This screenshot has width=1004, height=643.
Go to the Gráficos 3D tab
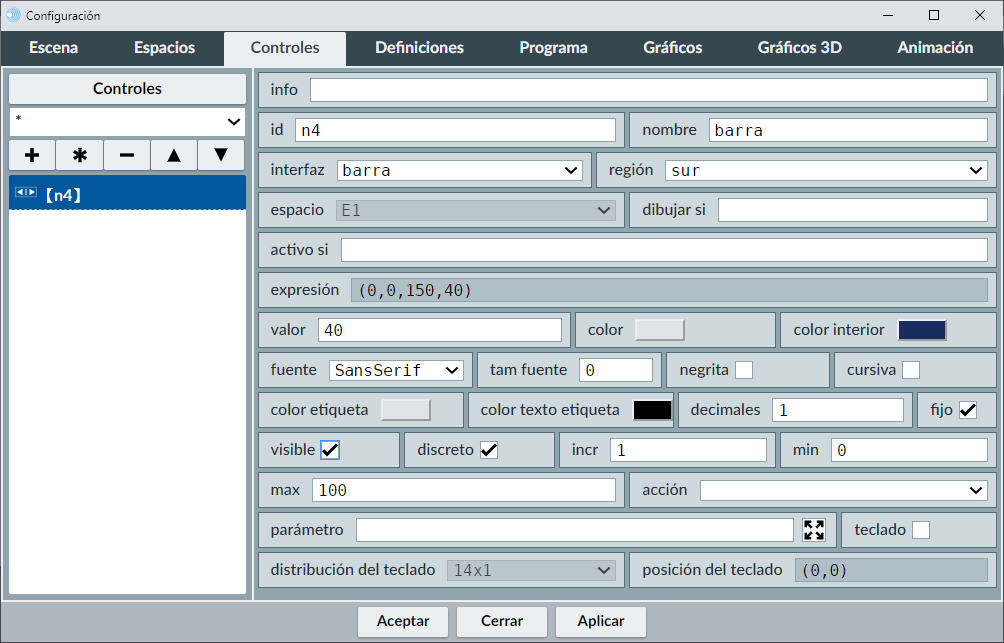pos(799,48)
